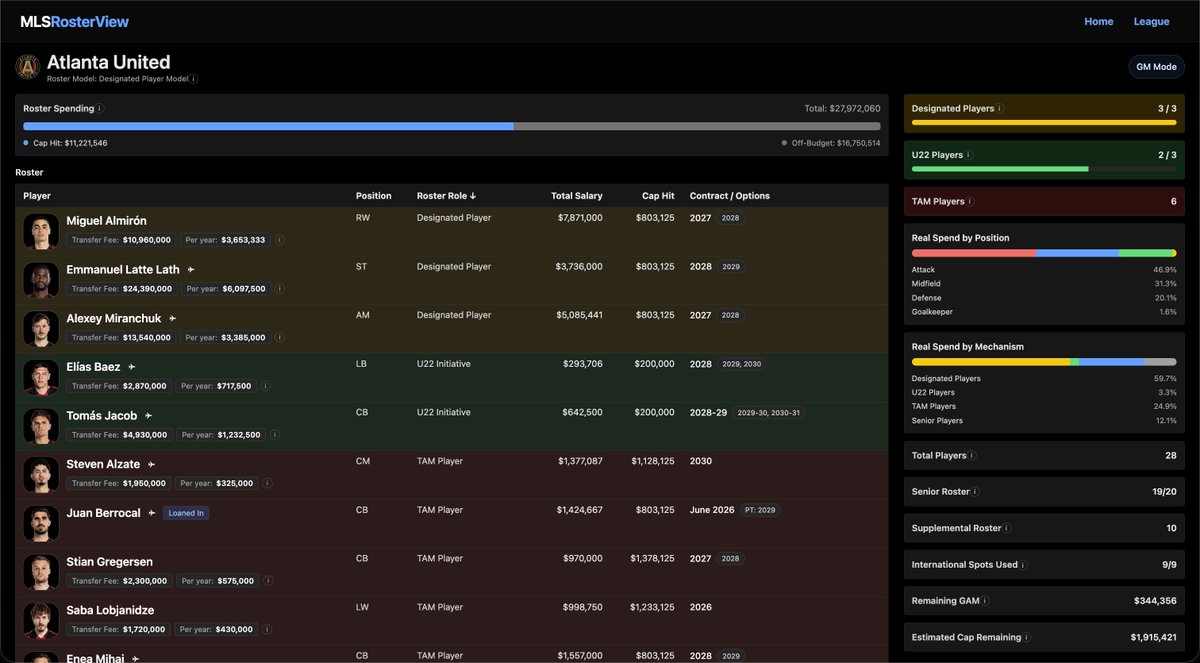Image resolution: width=1200 pixels, height=663 pixels.
Task: Sort roster by the Total Salary column
Action: pos(577,196)
